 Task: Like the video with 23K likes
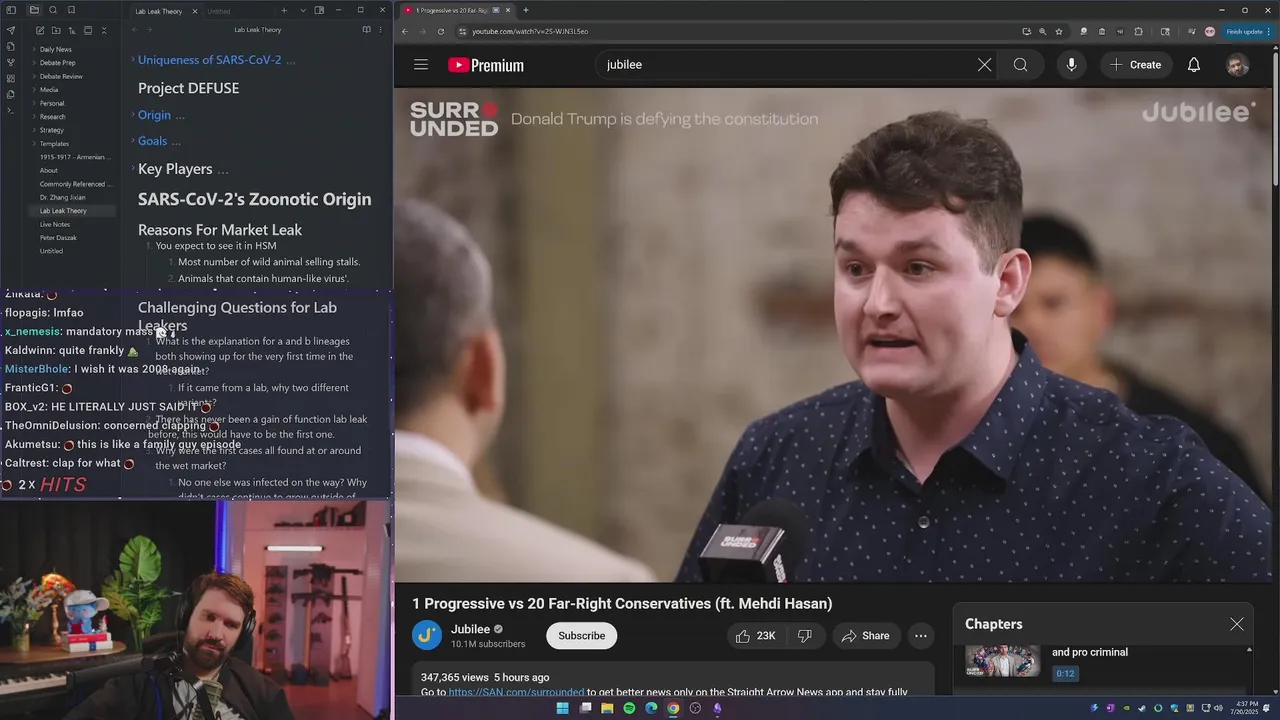click(x=756, y=636)
